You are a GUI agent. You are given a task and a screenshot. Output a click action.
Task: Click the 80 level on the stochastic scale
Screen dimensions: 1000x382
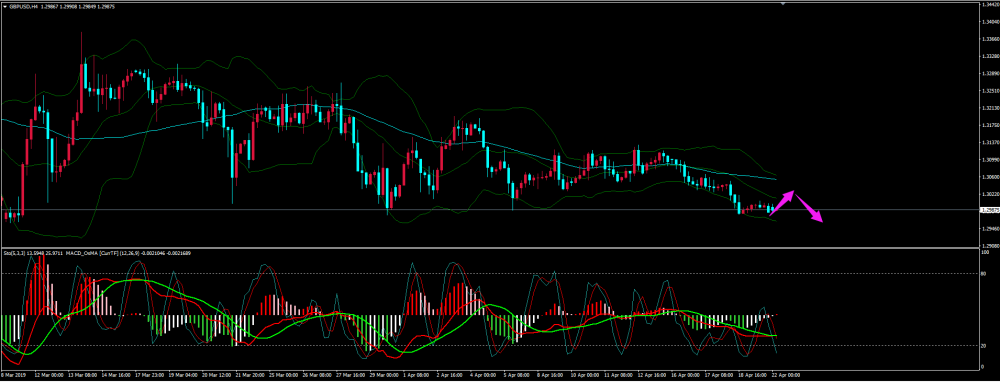[983, 274]
